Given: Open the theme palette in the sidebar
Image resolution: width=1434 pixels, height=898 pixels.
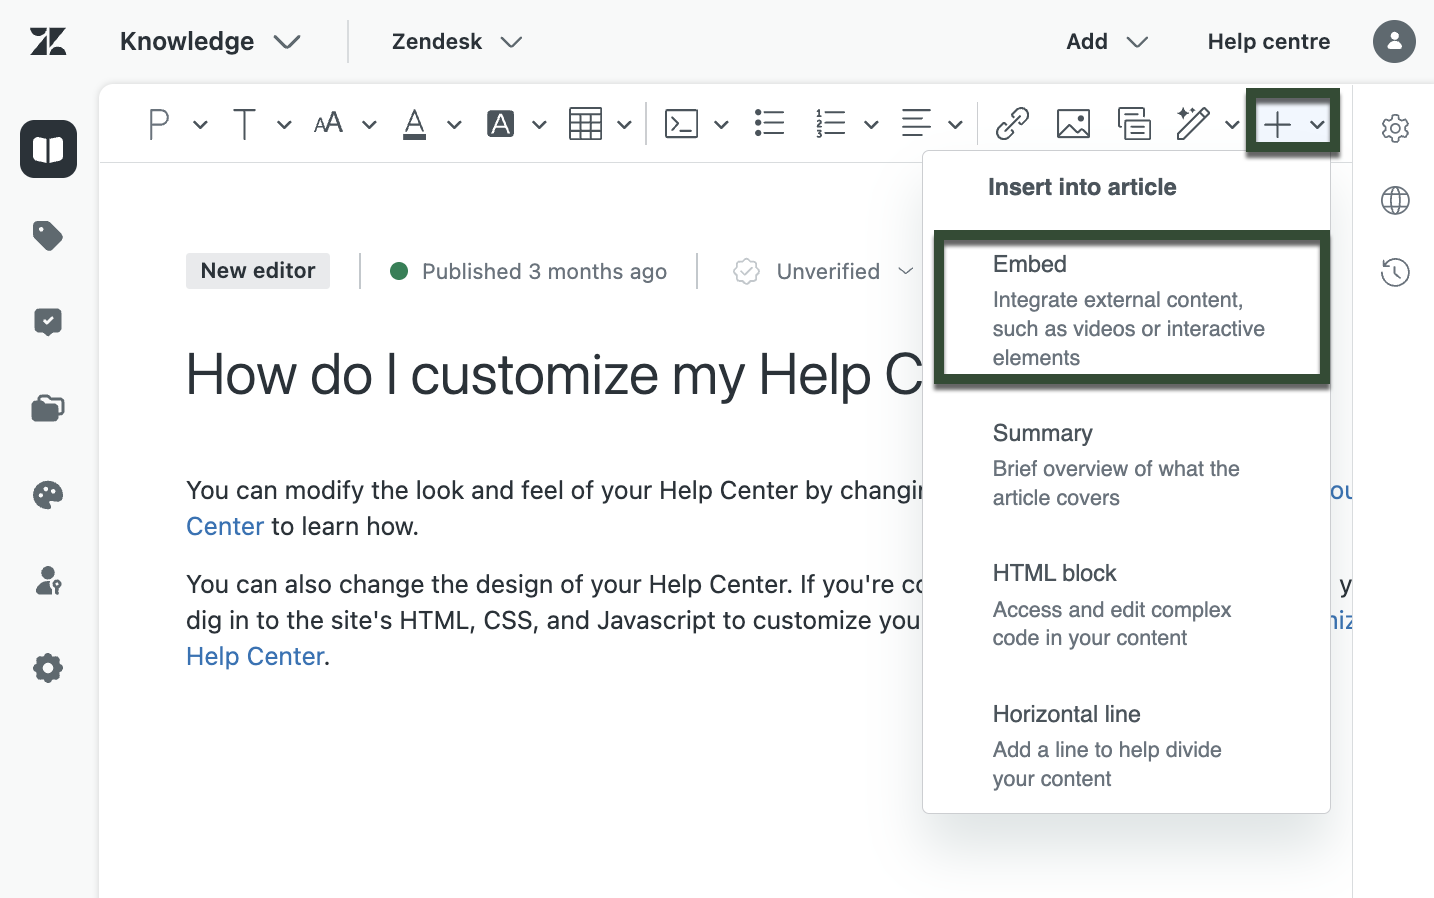Looking at the screenshot, I should coord(48,494).
